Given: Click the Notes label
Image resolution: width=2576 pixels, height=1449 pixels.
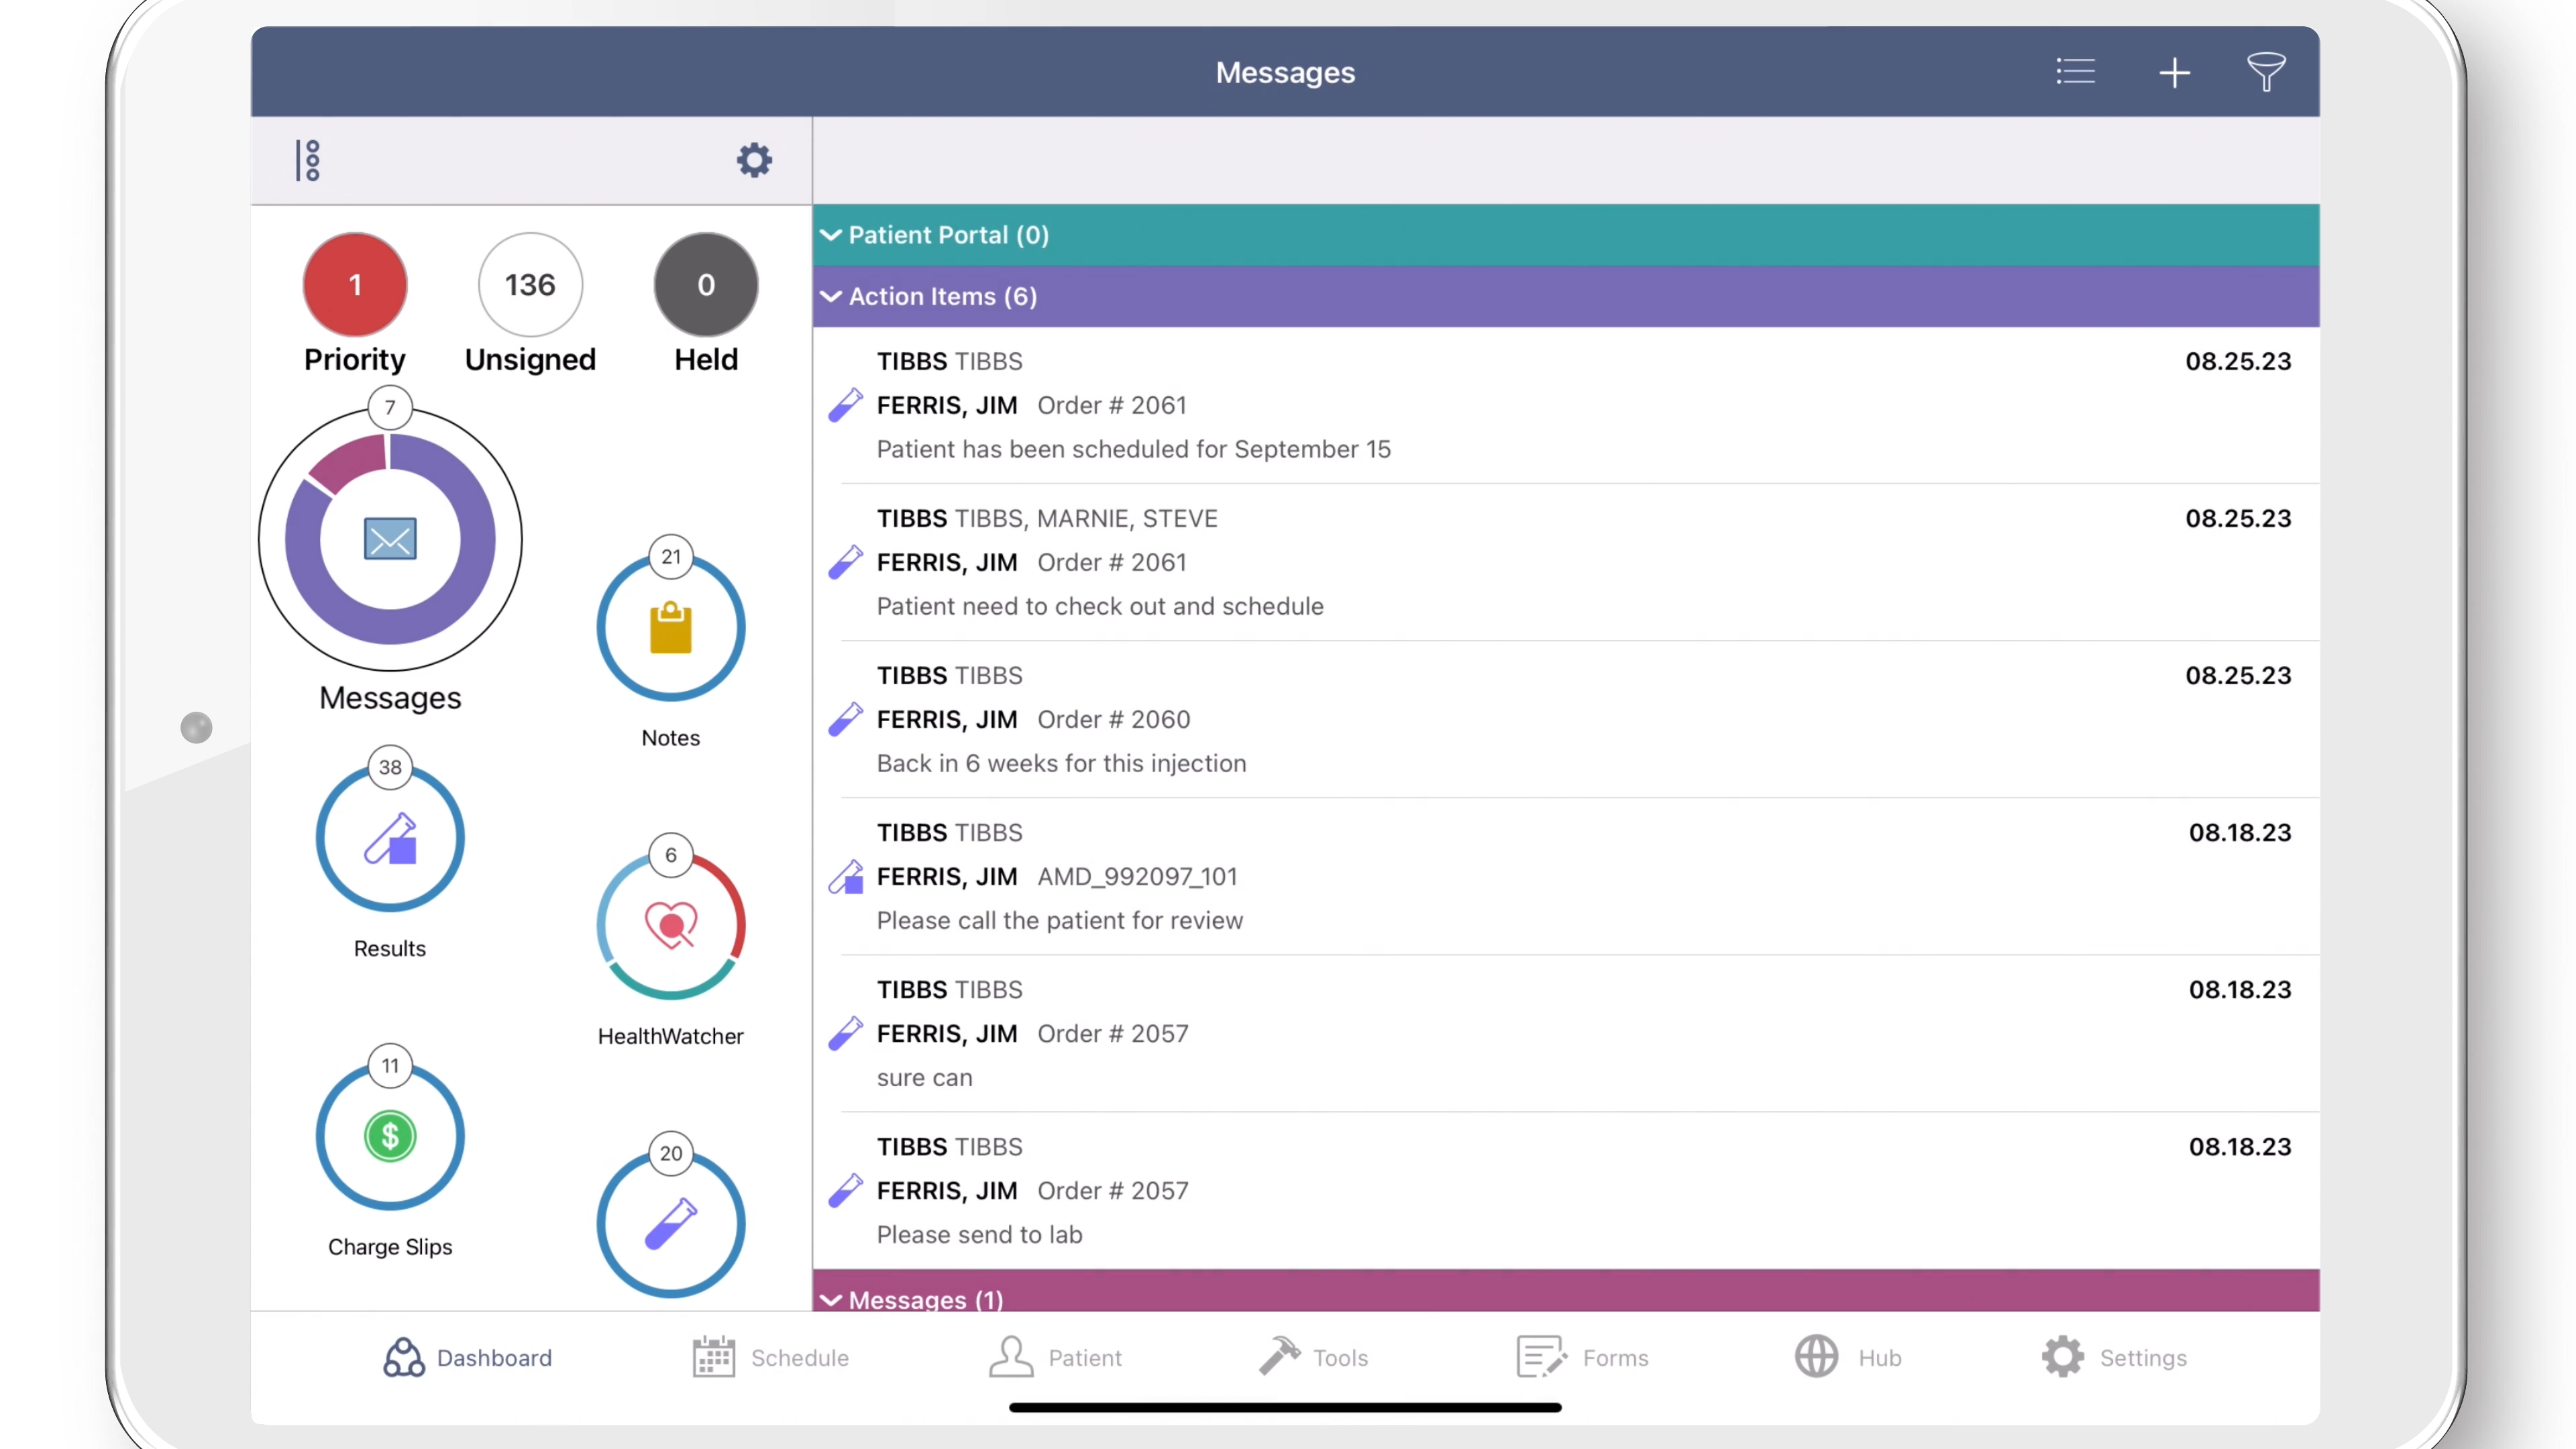Looking at the screenshot, I should pyautogui.click(x=671, y=738).
